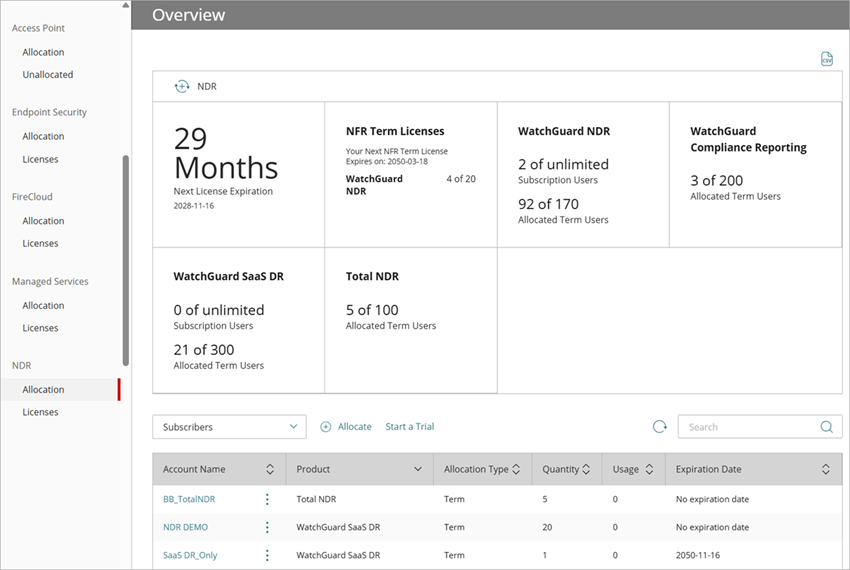Click the Overview page title
850x570 pixels.
[188, 15]
